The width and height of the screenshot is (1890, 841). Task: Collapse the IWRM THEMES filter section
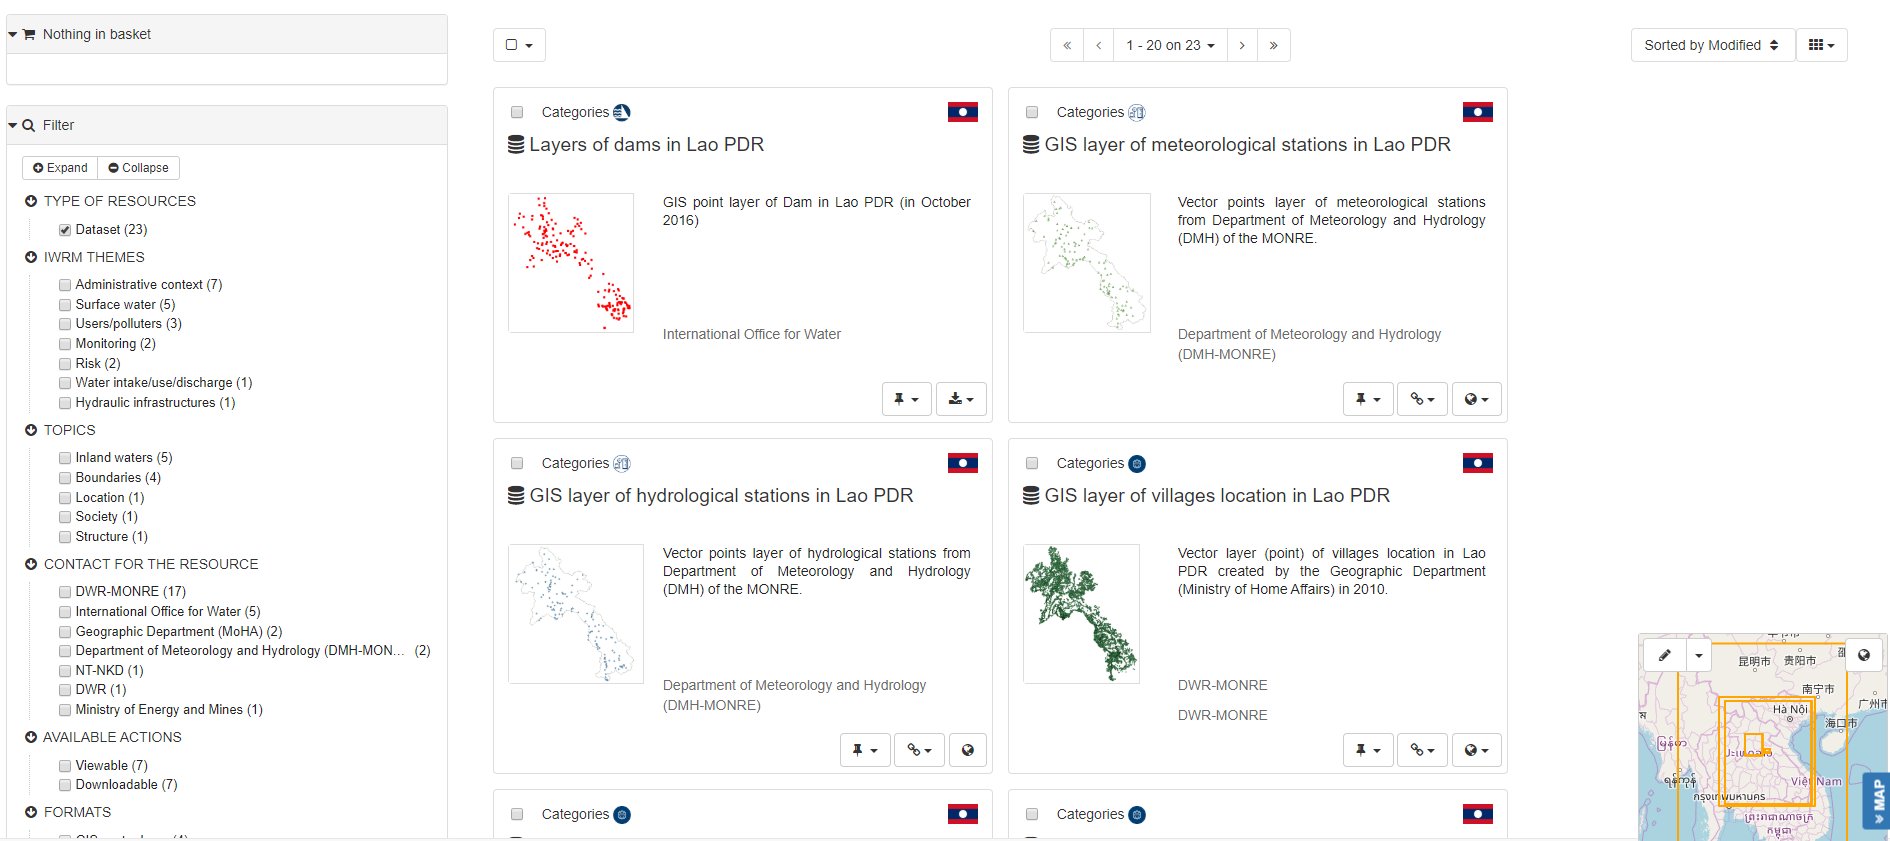click(31, 257)
